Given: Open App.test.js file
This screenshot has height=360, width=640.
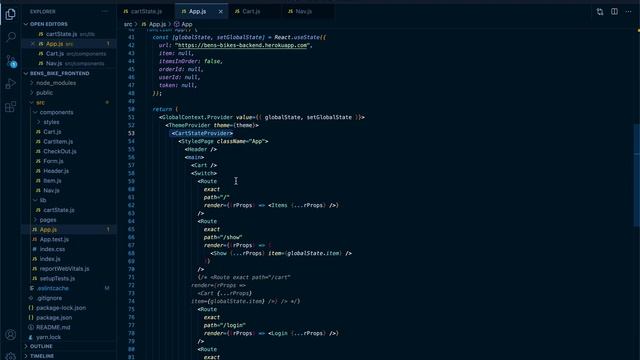Looking at the screenshot, I should pyautogui.click(x=54, y=240).
